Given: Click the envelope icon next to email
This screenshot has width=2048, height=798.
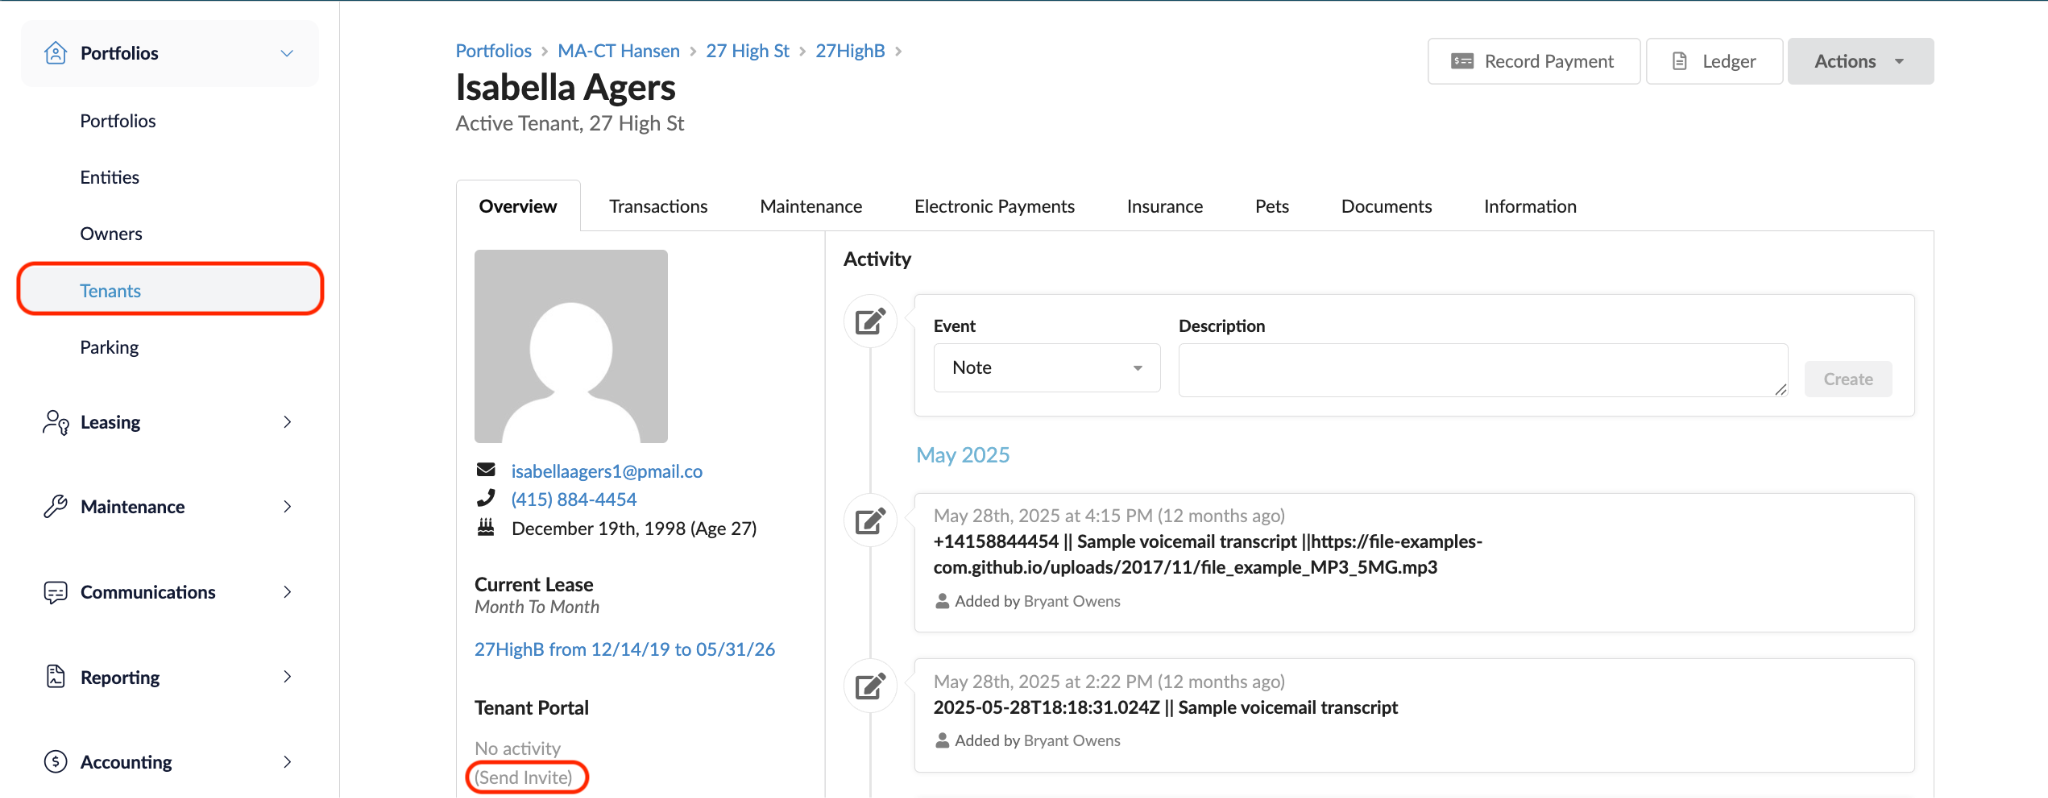Looking at the screenshot, I should pos(486,470).
